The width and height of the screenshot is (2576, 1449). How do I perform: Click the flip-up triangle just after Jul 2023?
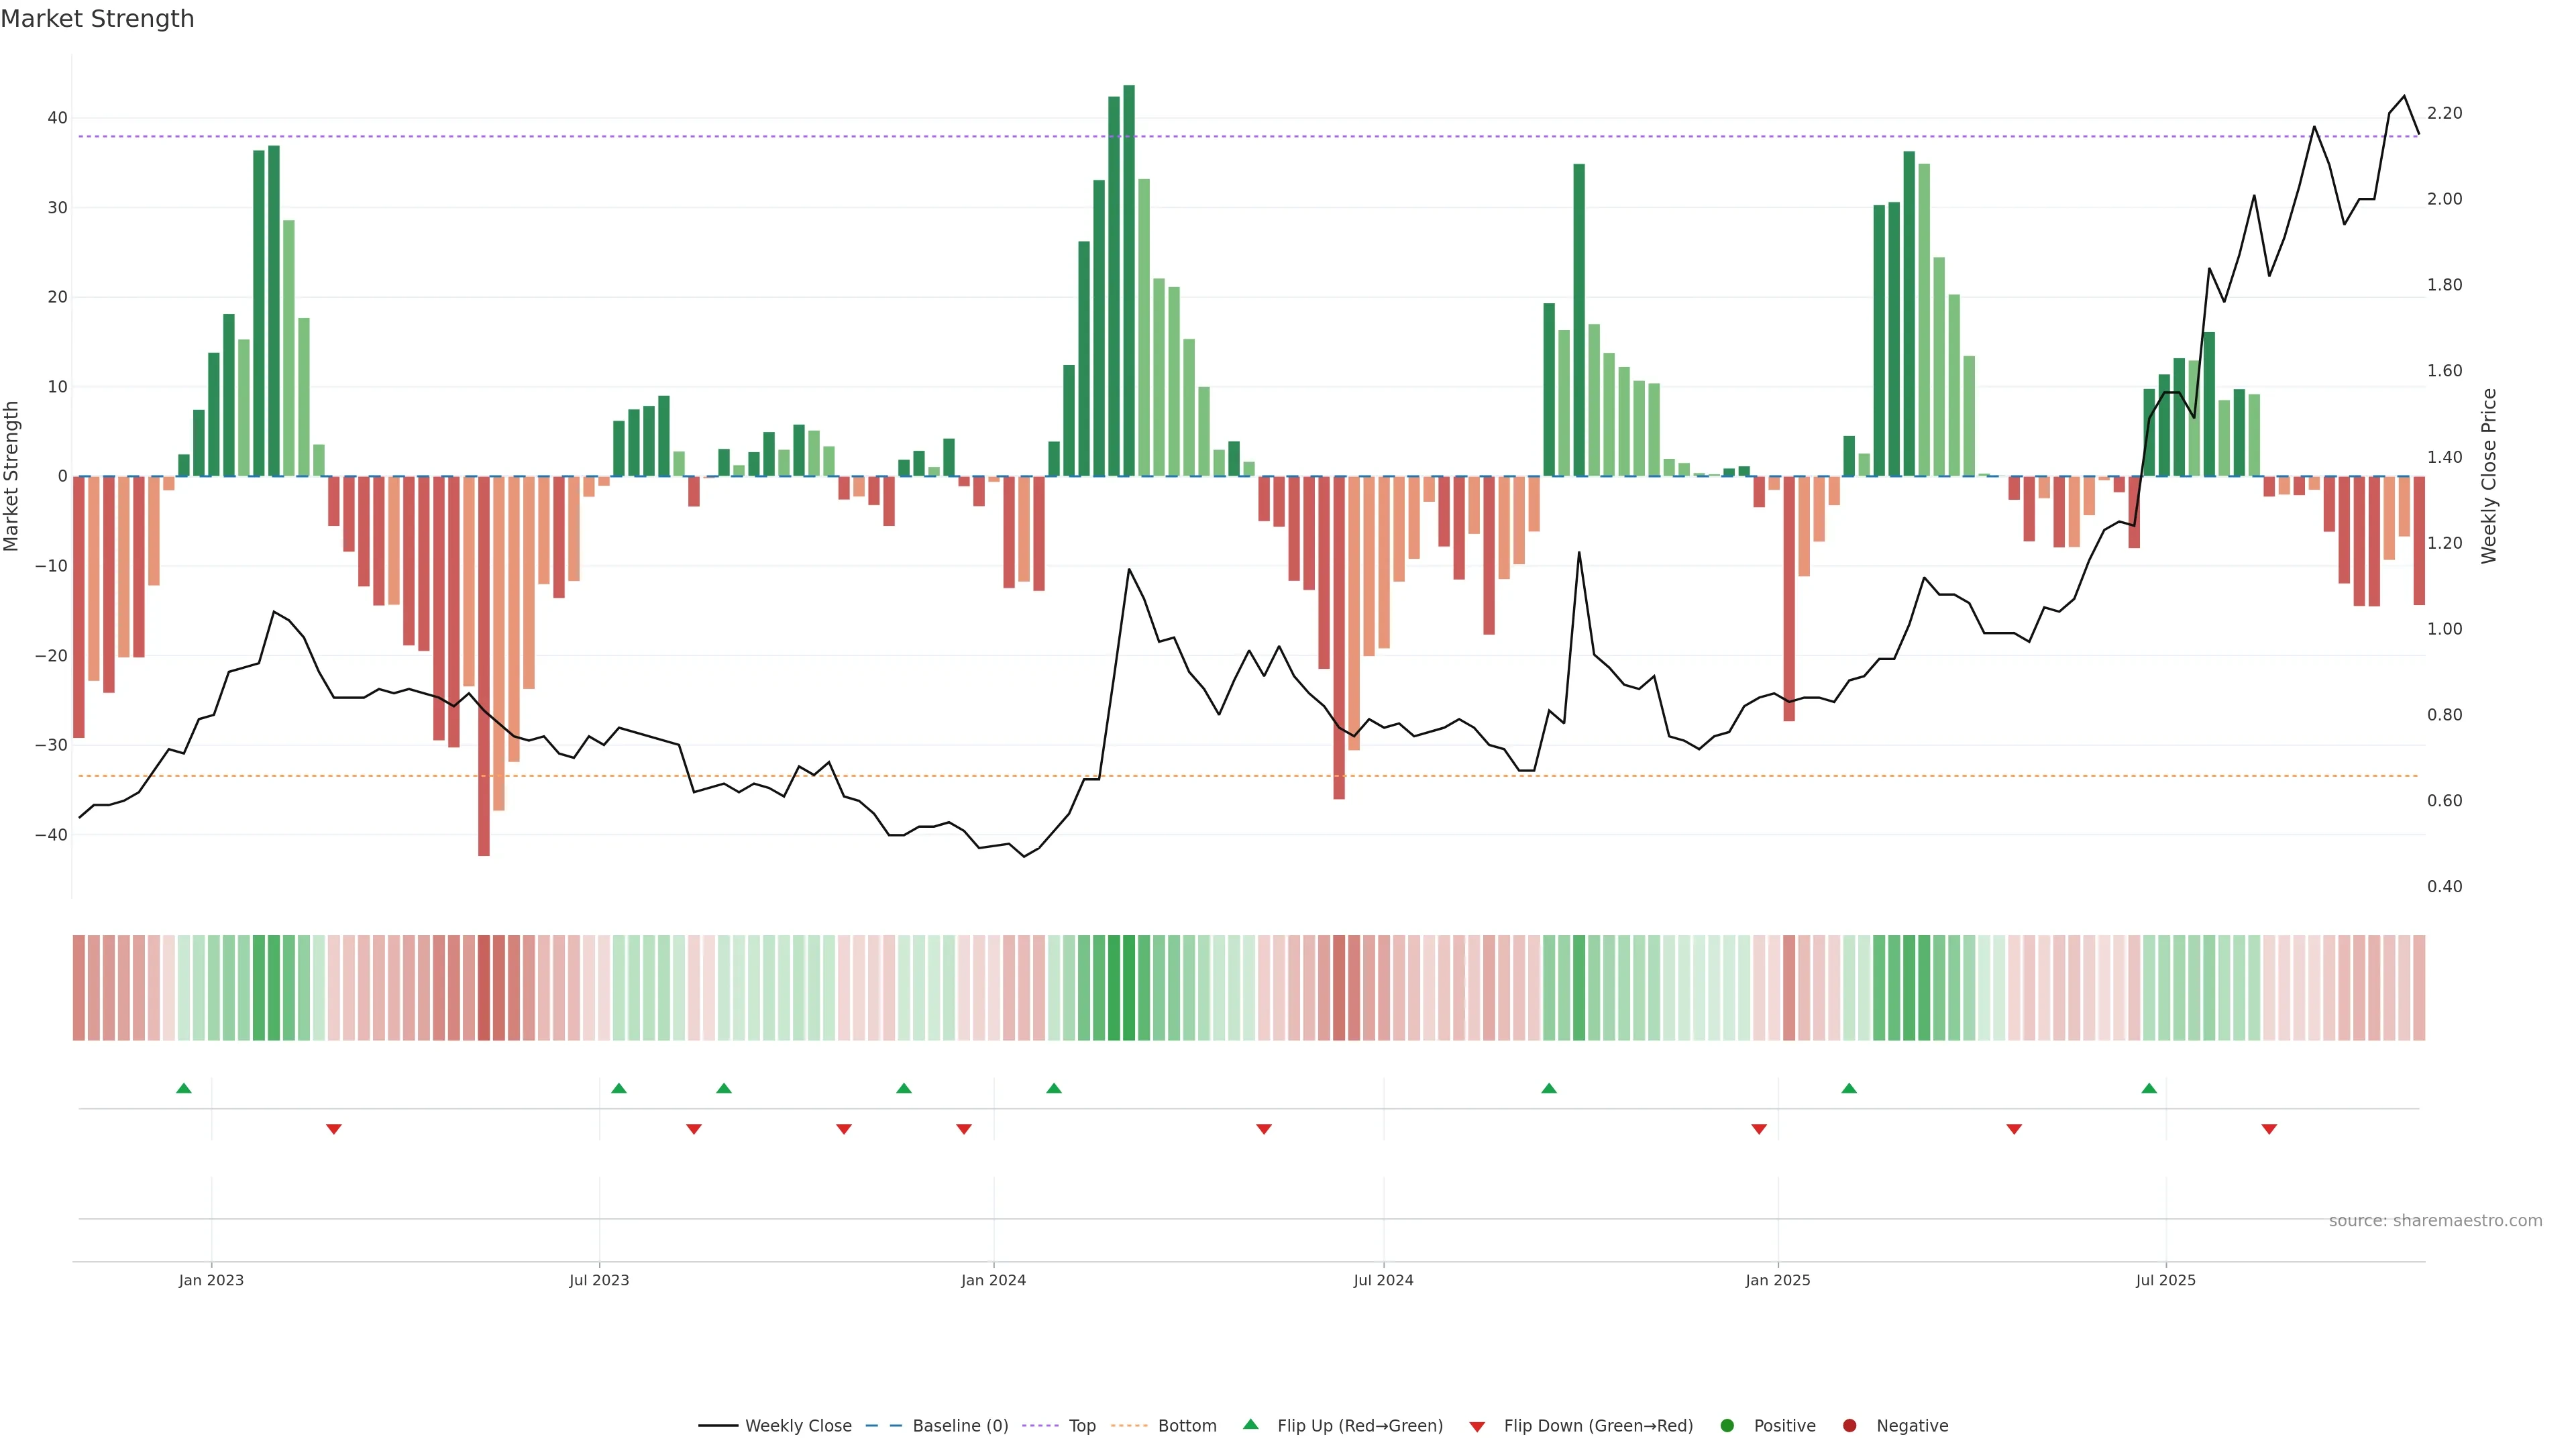click(x=619, y=1088)
